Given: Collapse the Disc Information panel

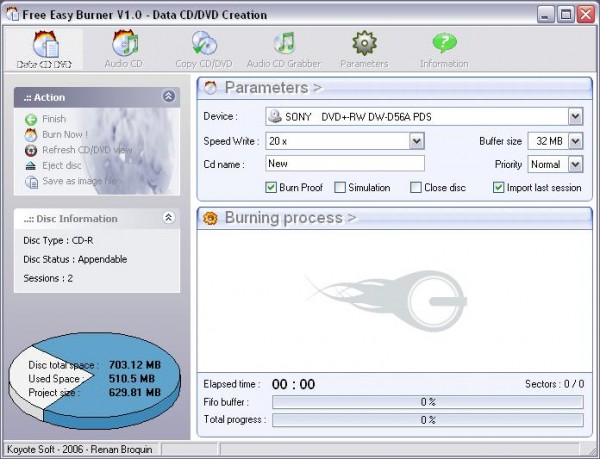Looking at the screenshot, I should (x=168, y=218).
